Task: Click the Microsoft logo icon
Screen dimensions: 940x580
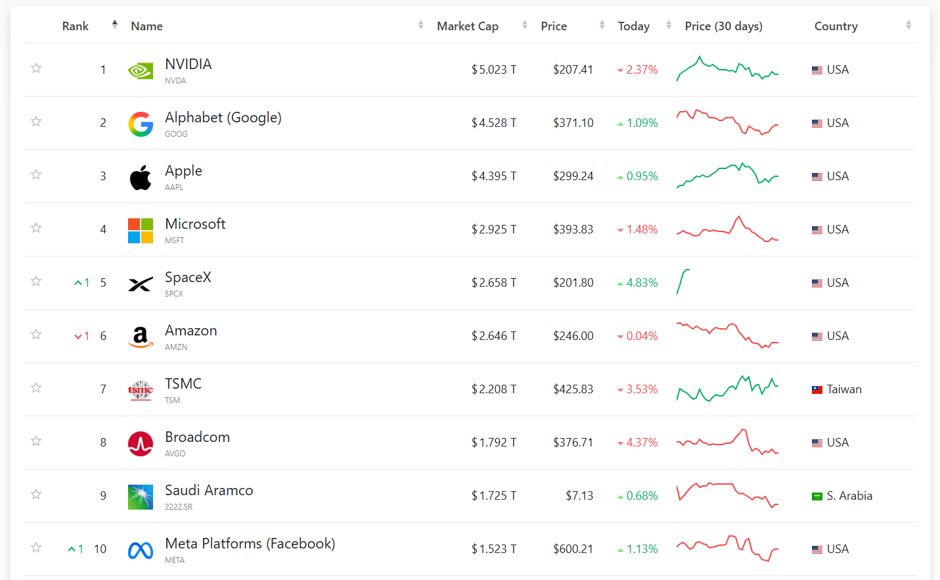Action: pyautogui.click(x=140, y=230)
